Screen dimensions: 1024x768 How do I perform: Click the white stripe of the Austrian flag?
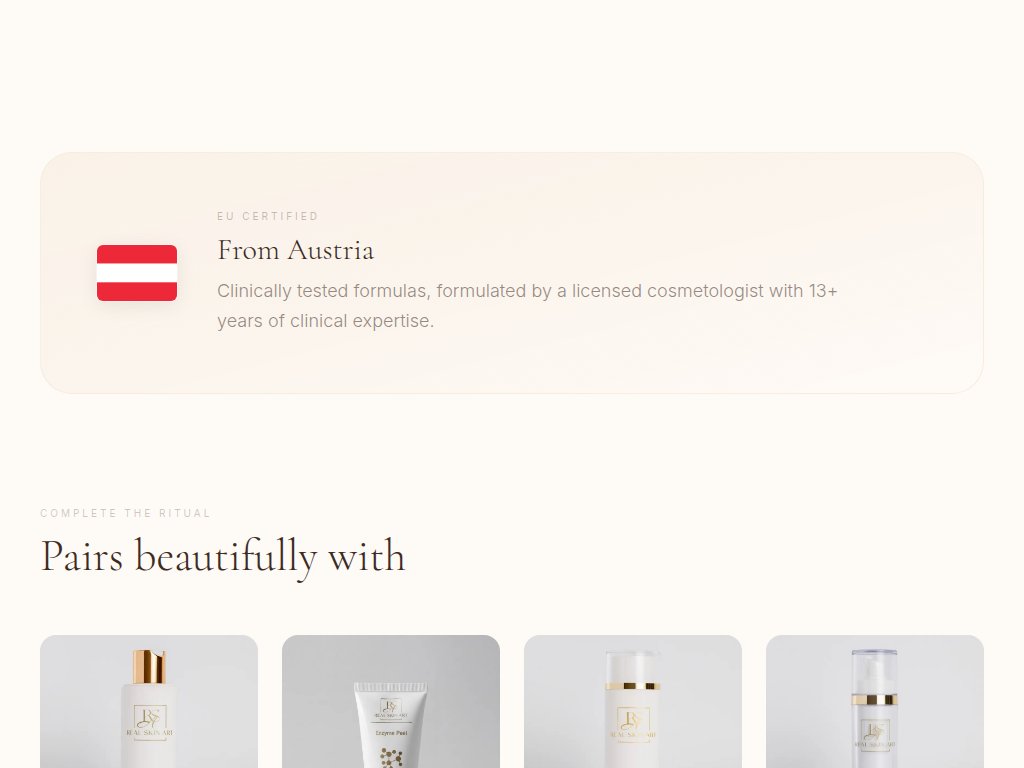point(137,273)
